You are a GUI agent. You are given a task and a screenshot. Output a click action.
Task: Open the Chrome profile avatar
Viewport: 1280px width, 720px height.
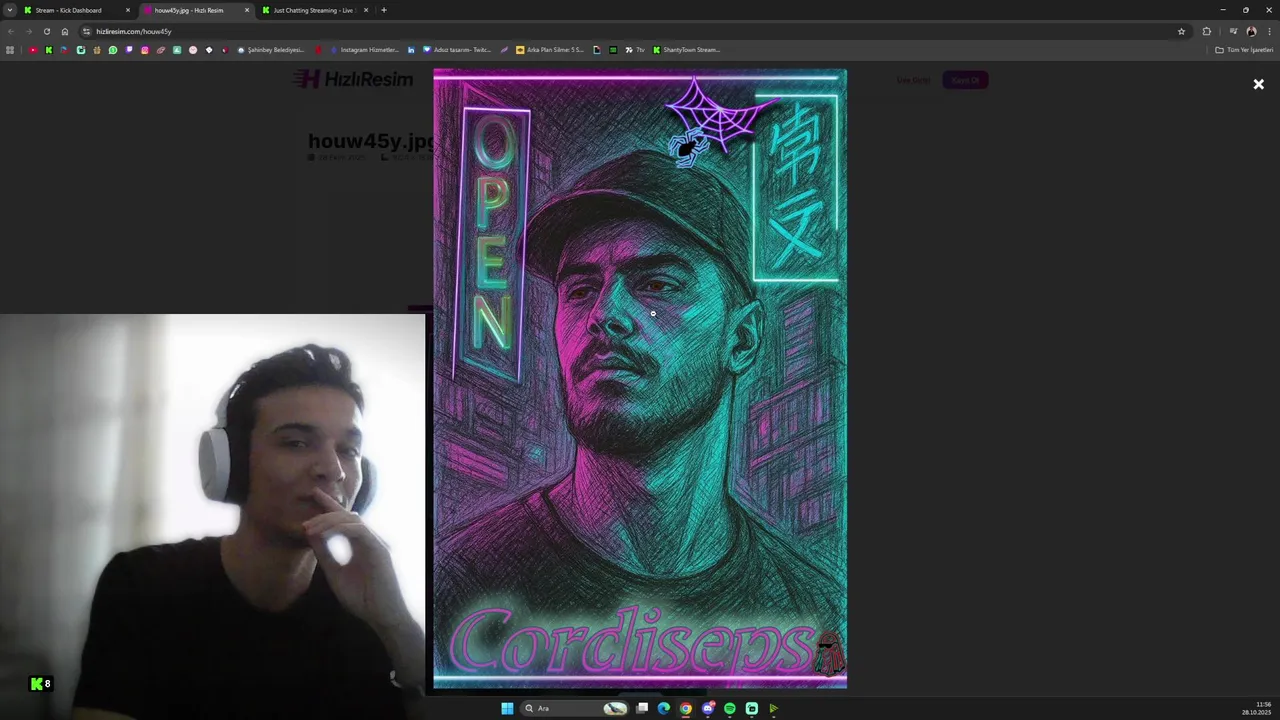(1251, 31)
